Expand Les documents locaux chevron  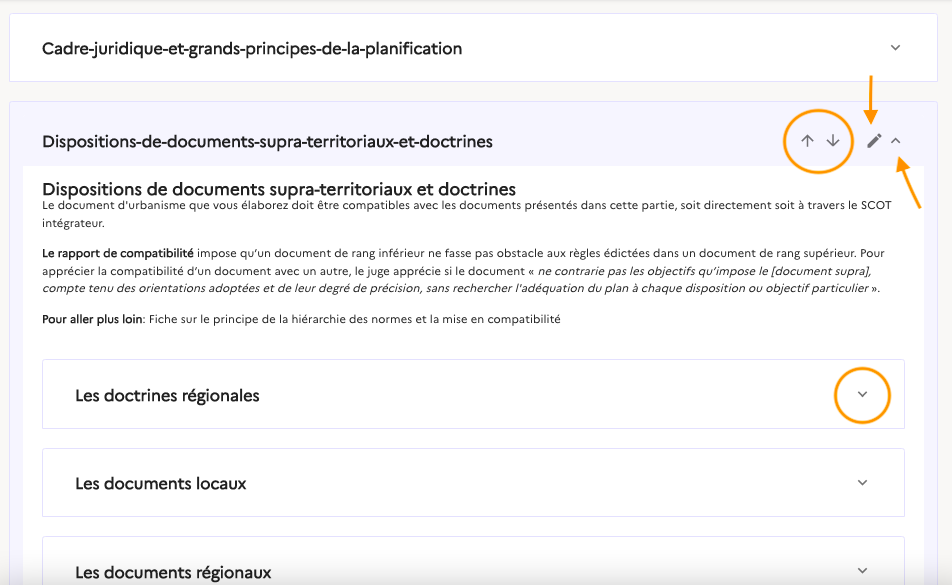pyautogui.click(x=863, y=483)
